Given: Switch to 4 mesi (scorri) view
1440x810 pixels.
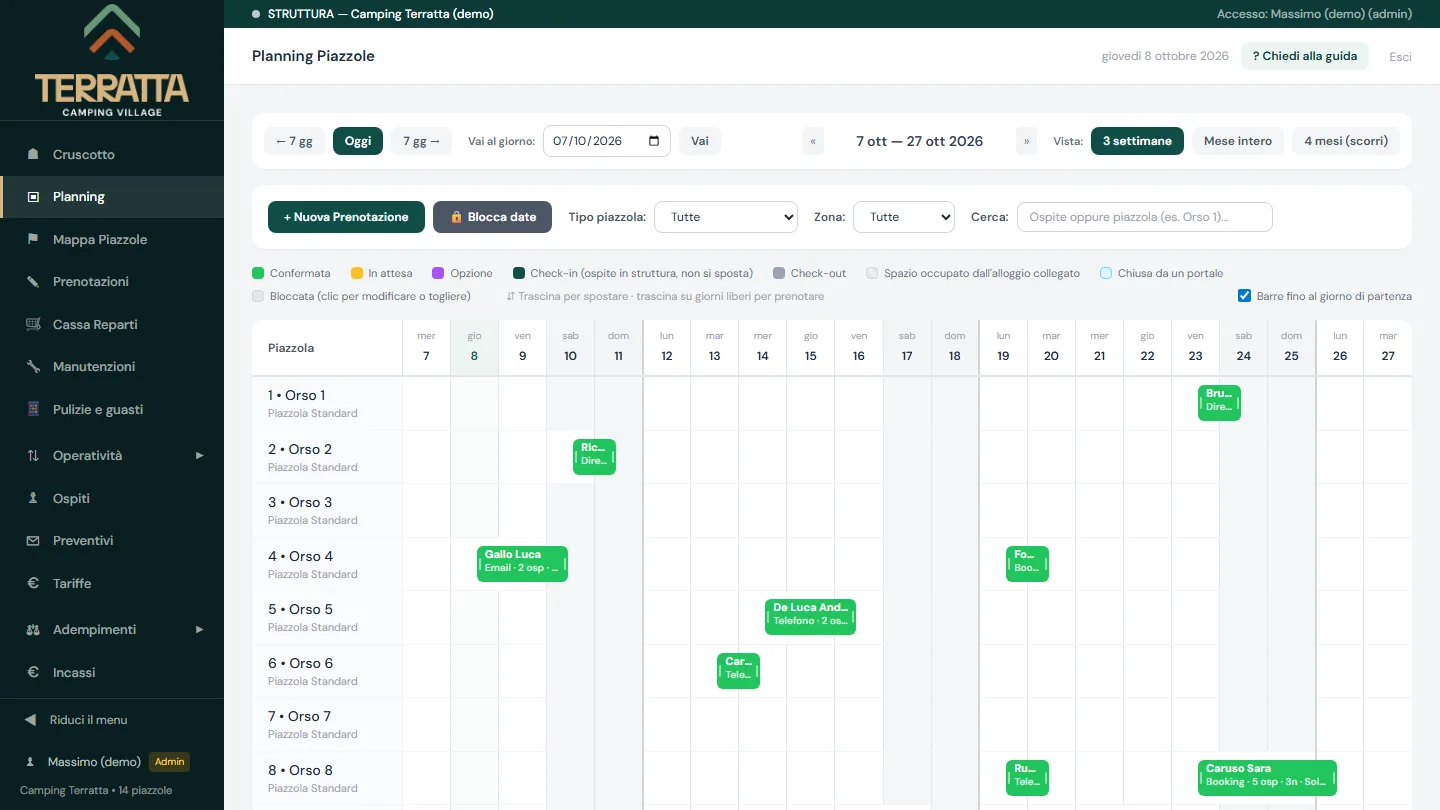Looking at the screenshot, I should coord(1346,141).
